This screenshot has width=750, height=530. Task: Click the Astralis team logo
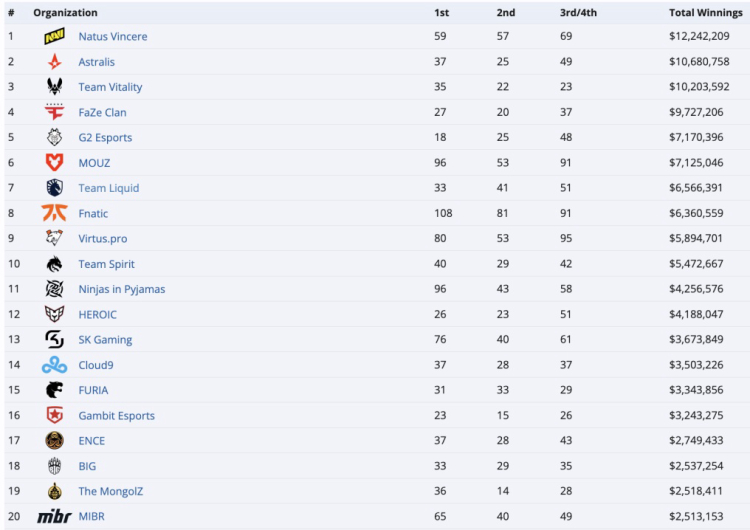(54, 62)
